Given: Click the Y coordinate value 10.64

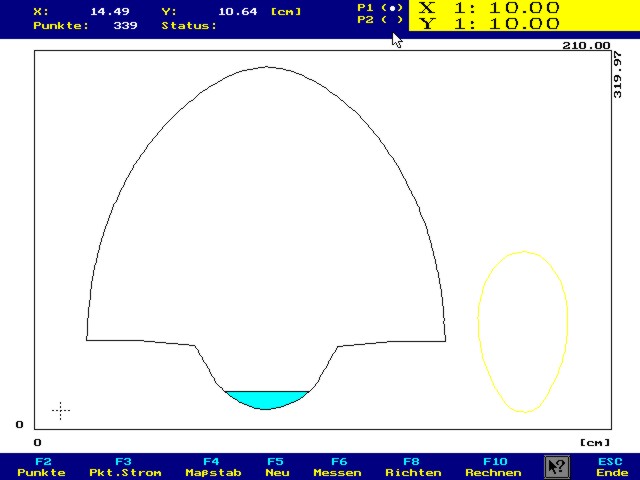Looking at the screenshot, I should [237, 11].
